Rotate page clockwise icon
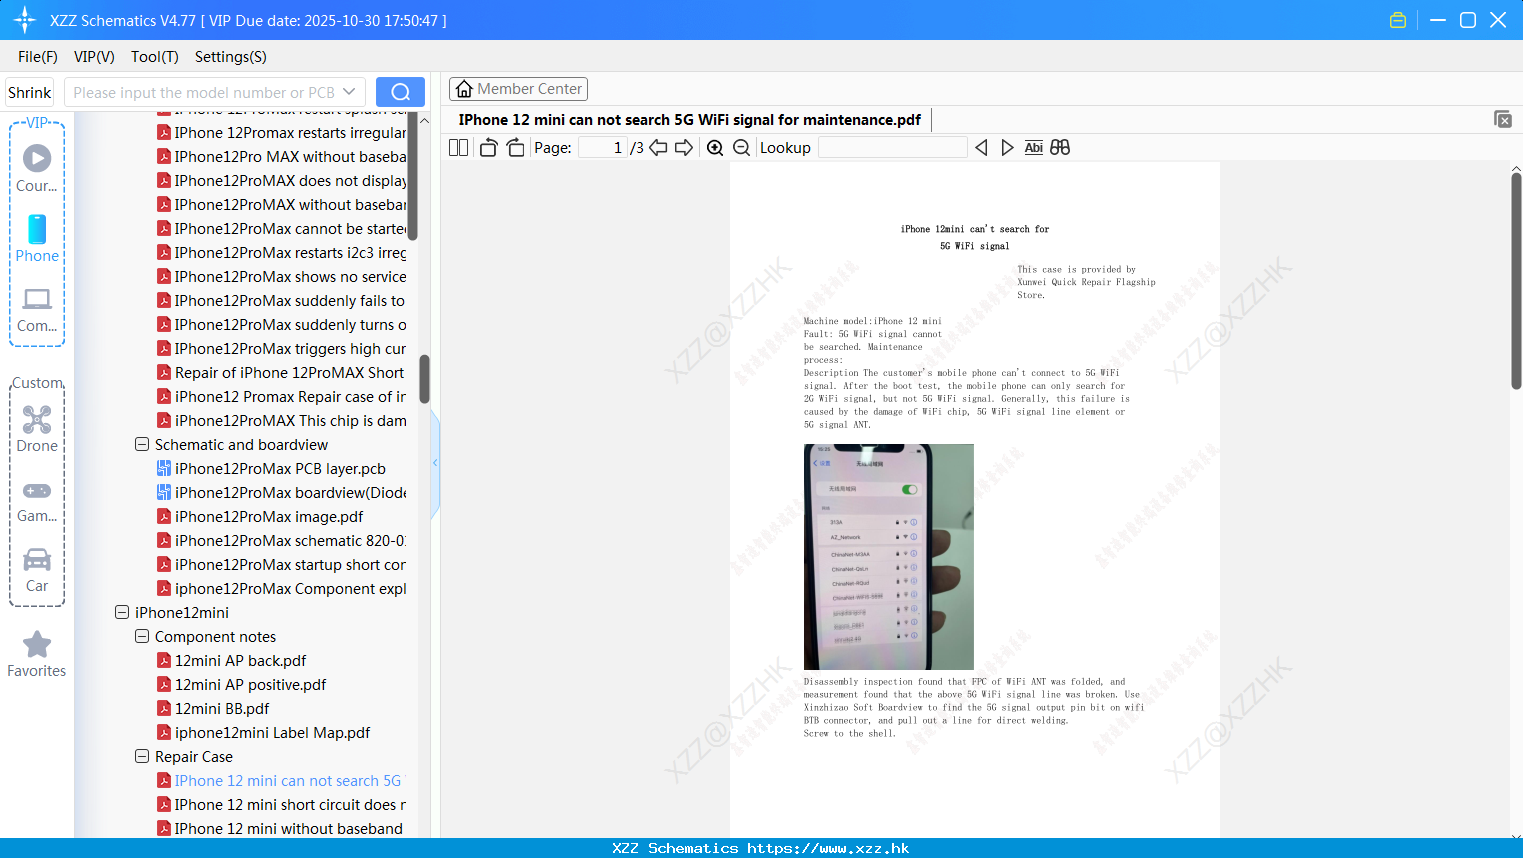 pos(515,148)
